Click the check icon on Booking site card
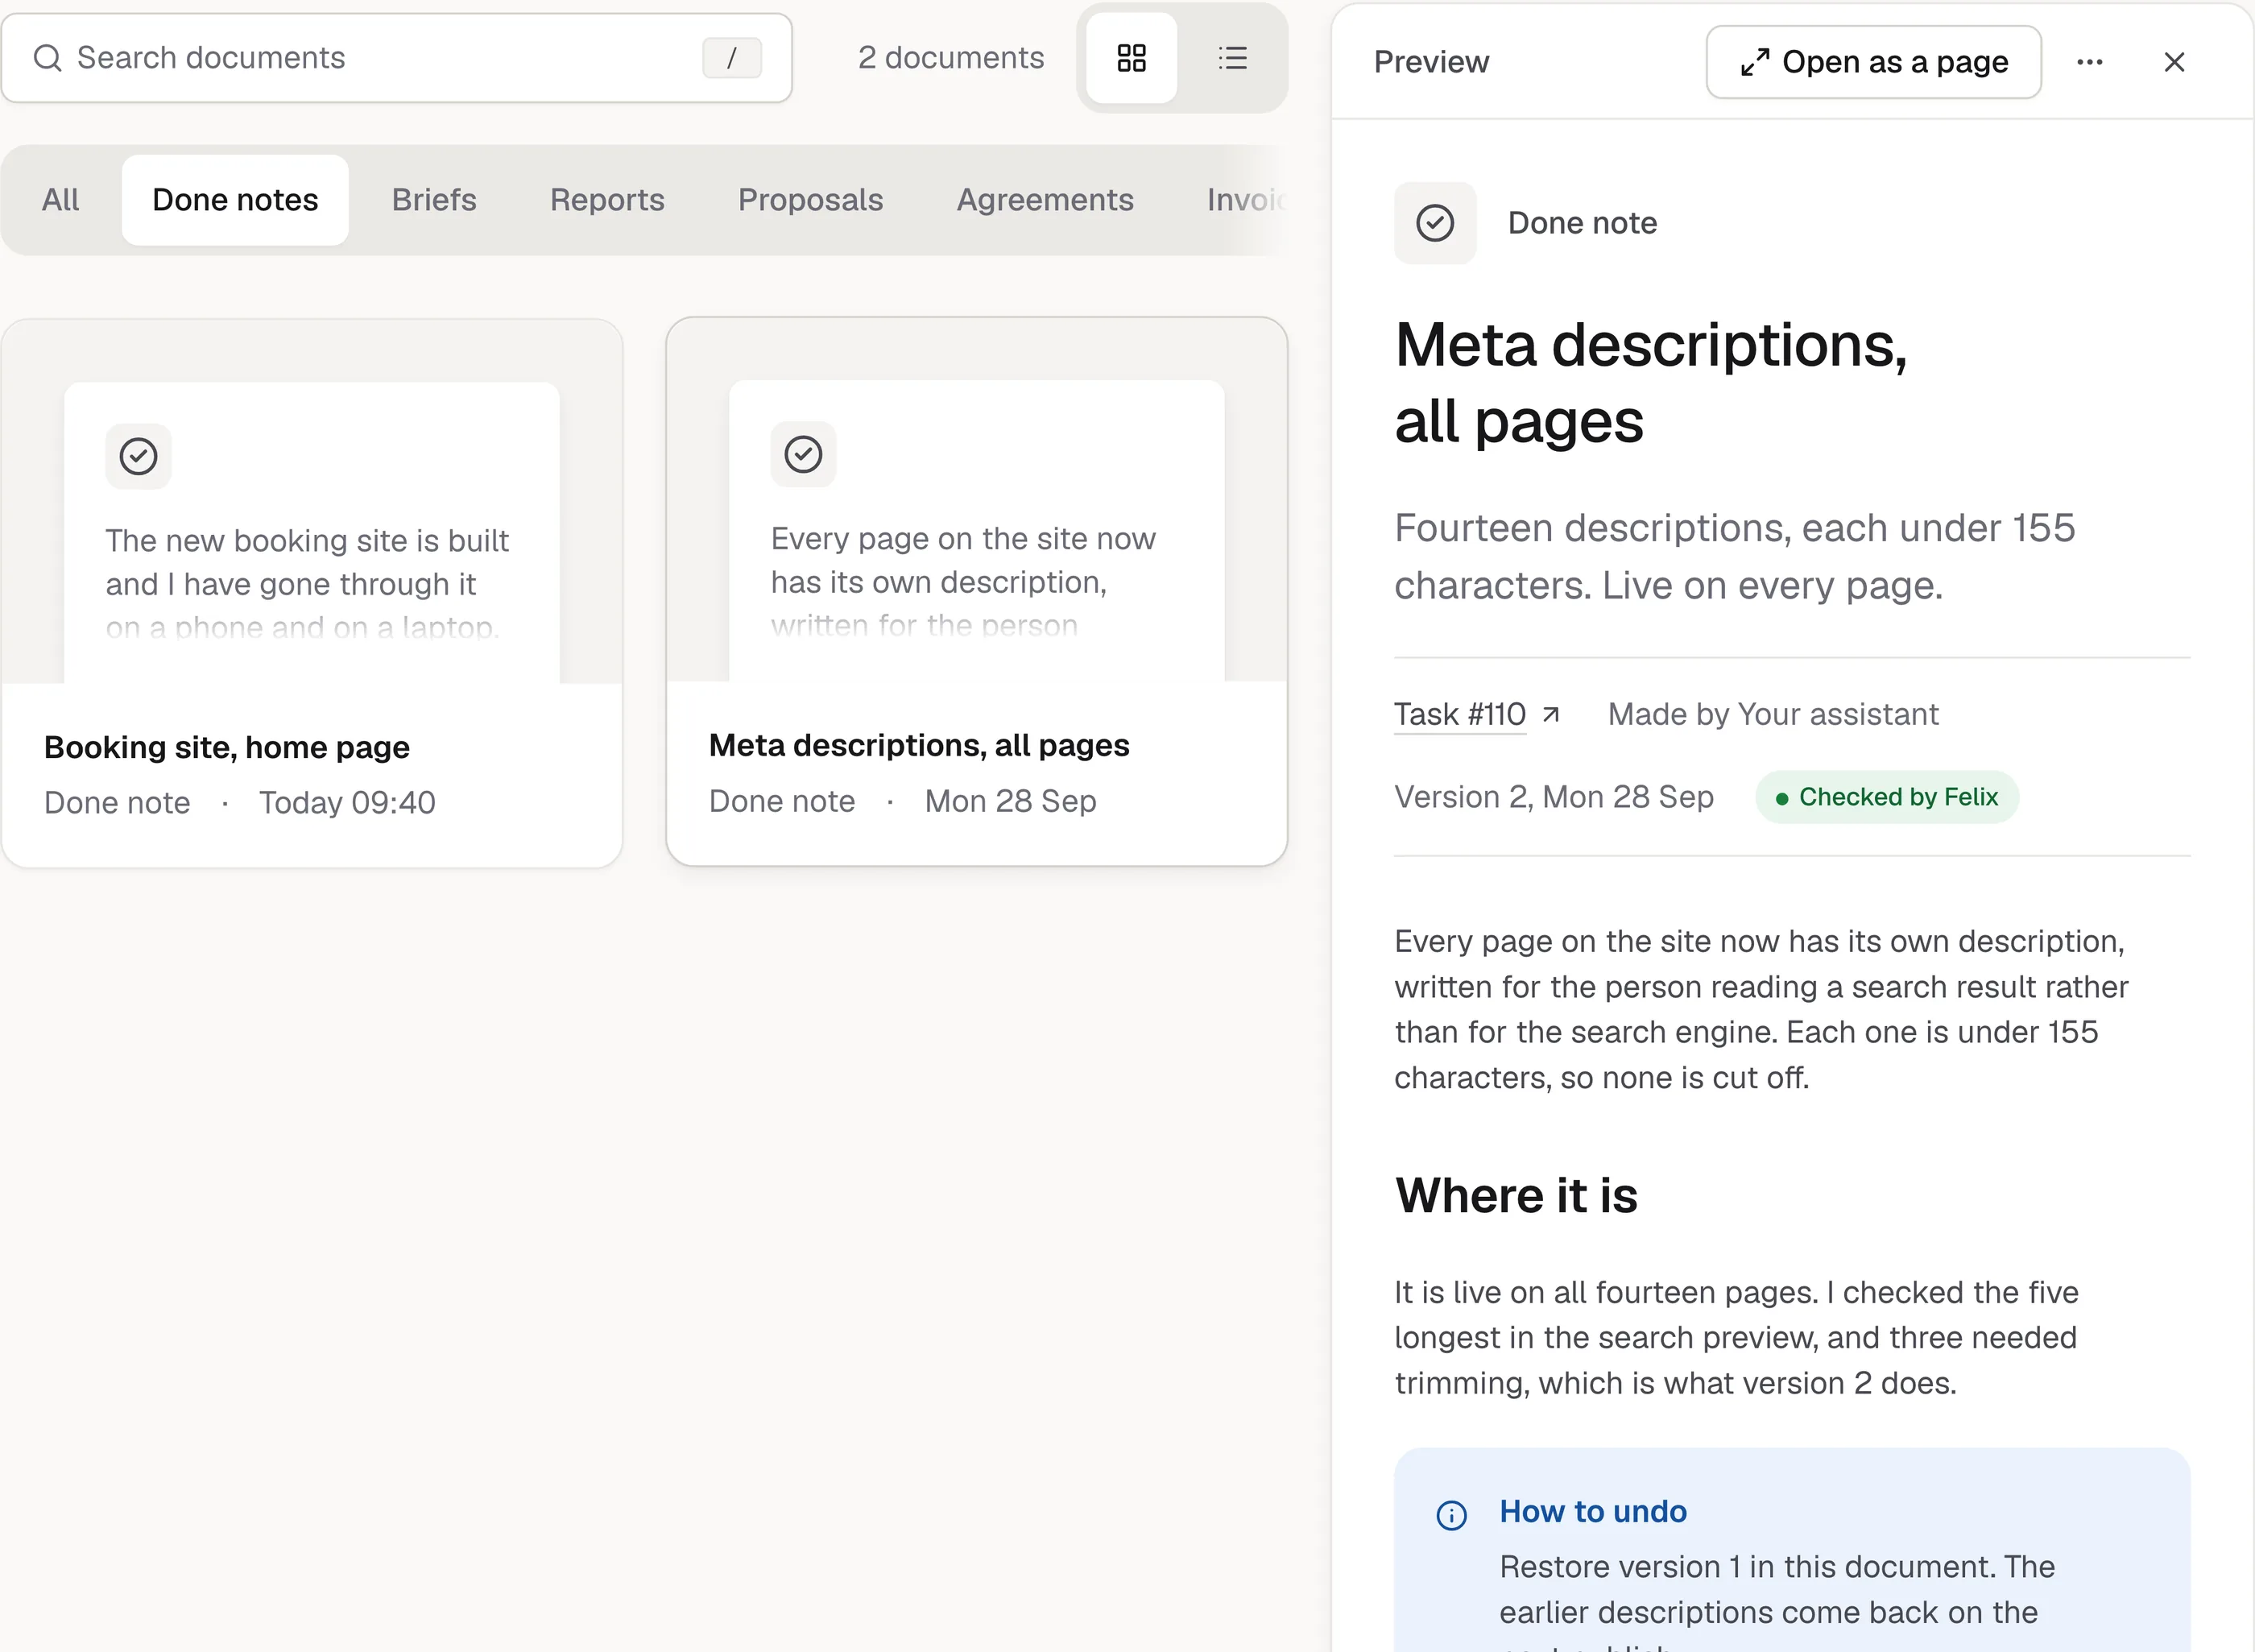Viewport: 2255px width, 1652px height. pos(138,456)
